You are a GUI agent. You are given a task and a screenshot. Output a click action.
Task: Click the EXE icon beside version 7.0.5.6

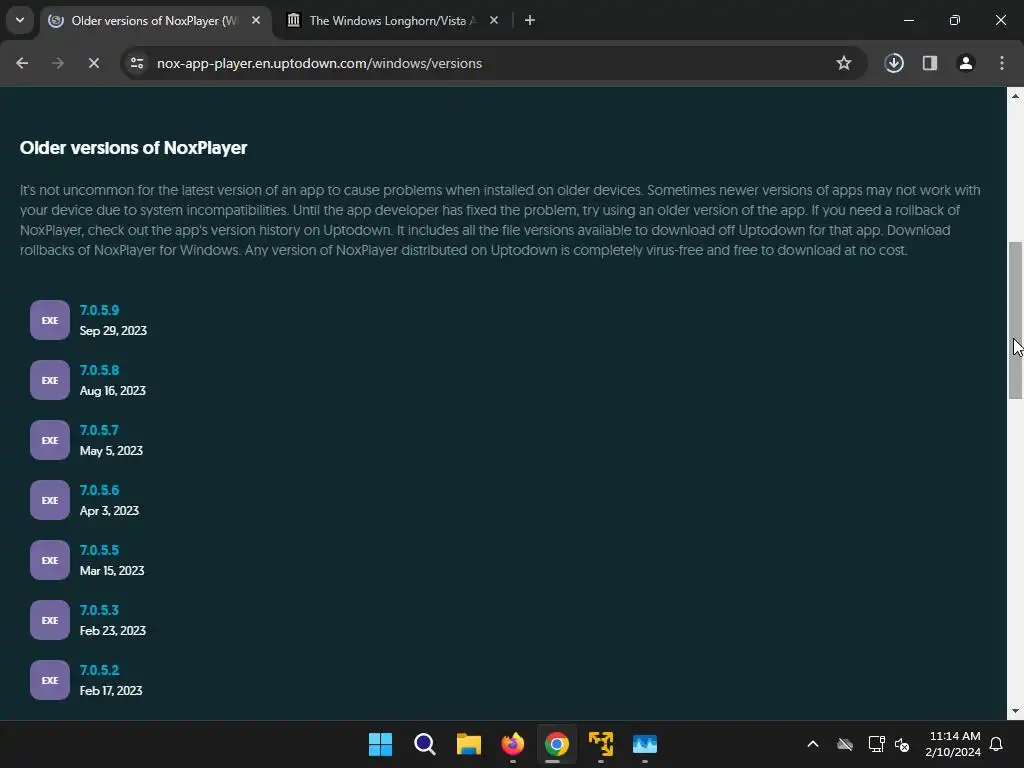[x=50, y=500]
